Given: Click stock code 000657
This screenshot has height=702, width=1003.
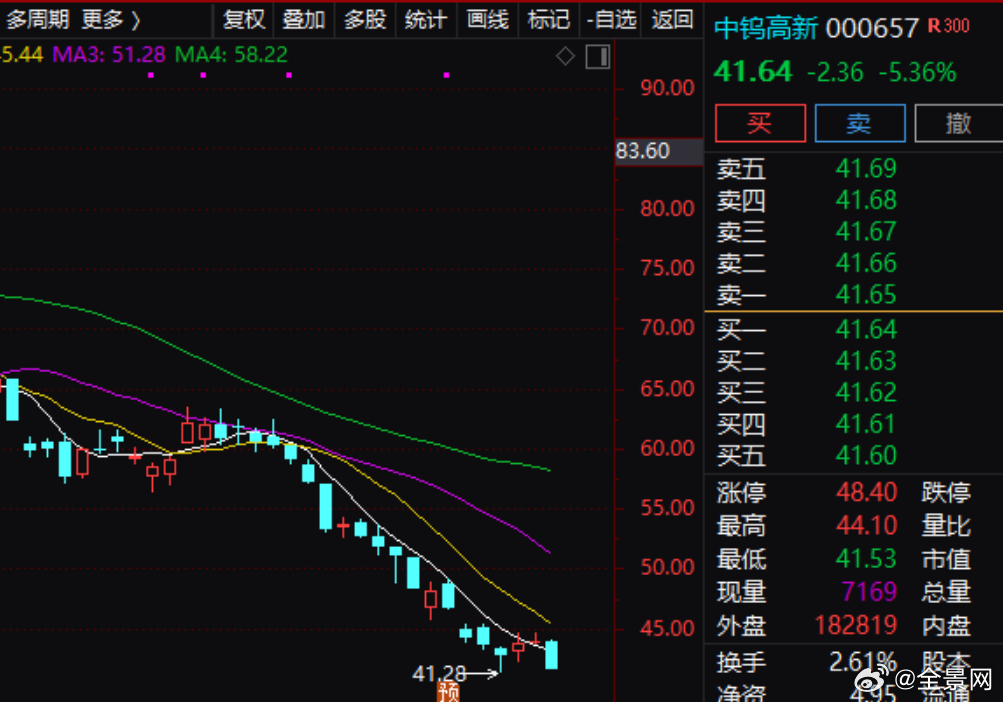Looking at the screenshot, I should tap(872, 29).
